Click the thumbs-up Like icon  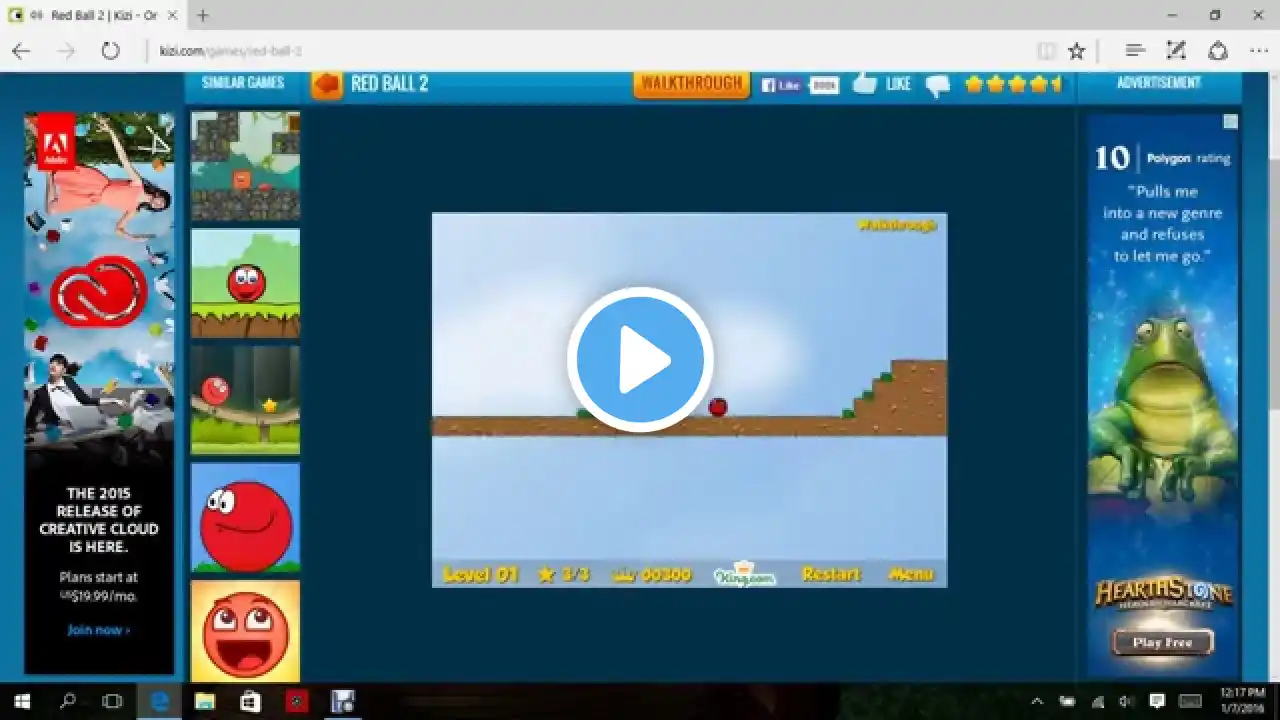click(864, 84)
